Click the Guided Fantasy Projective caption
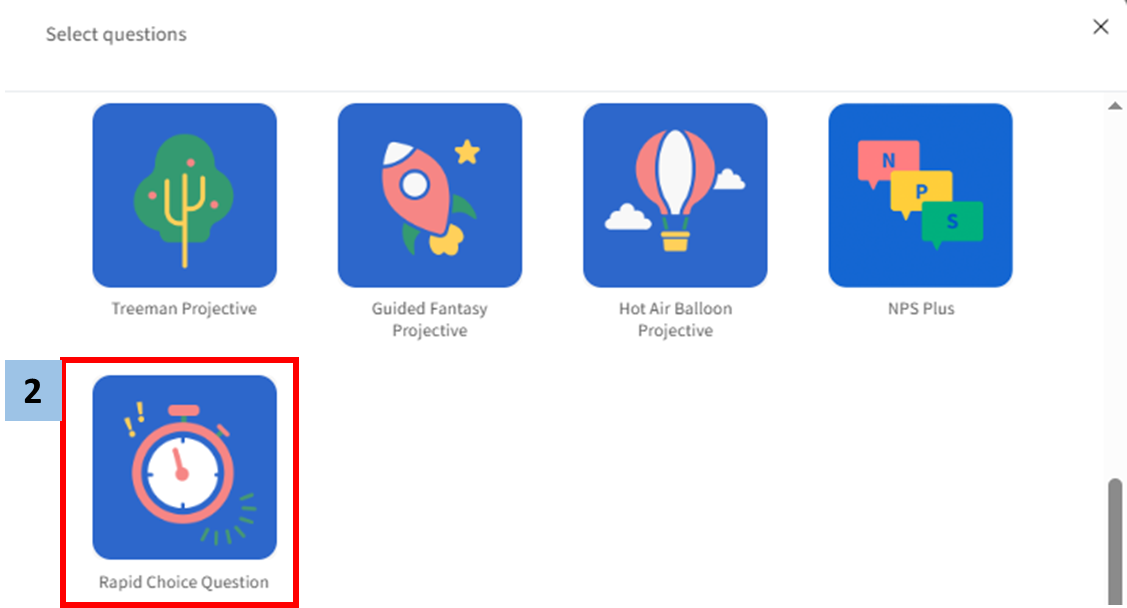This screenshot has height=608, width=1127. click(x=430, y=319)
